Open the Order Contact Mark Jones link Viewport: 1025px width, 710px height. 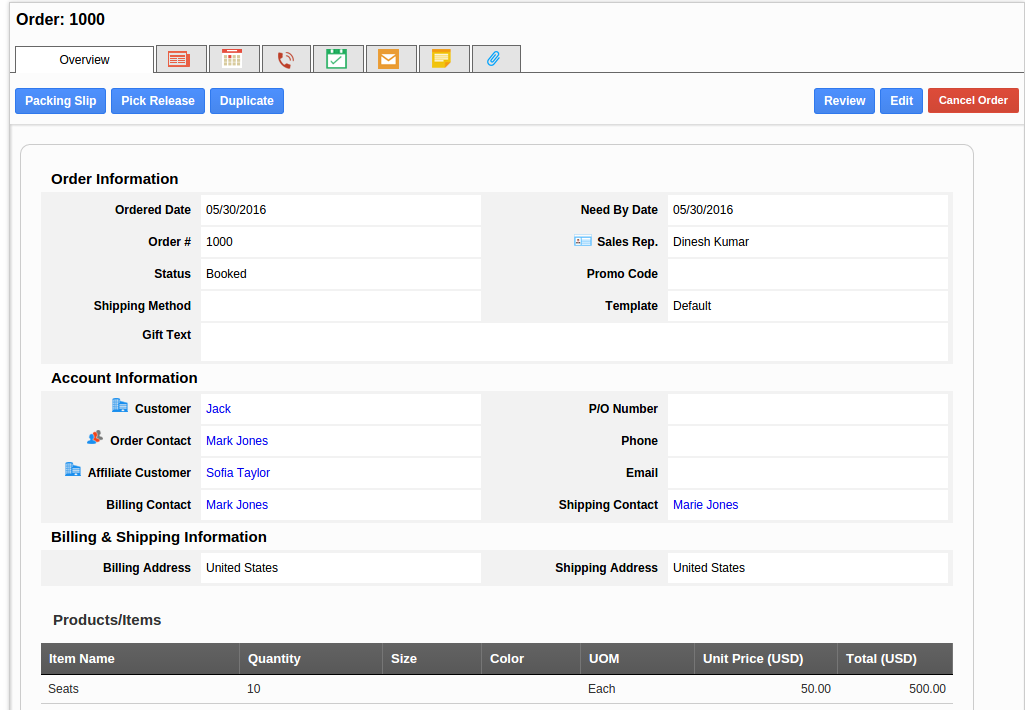[x=237, y=441]
